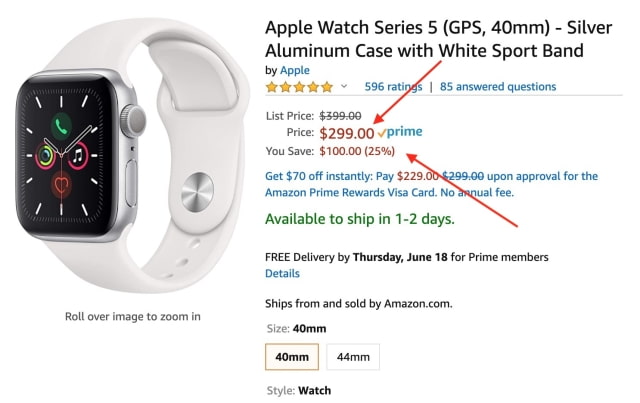This screenshot has height=403, width=640.
Task: Click the music note on watch face
Action: (x=77, y=155)
